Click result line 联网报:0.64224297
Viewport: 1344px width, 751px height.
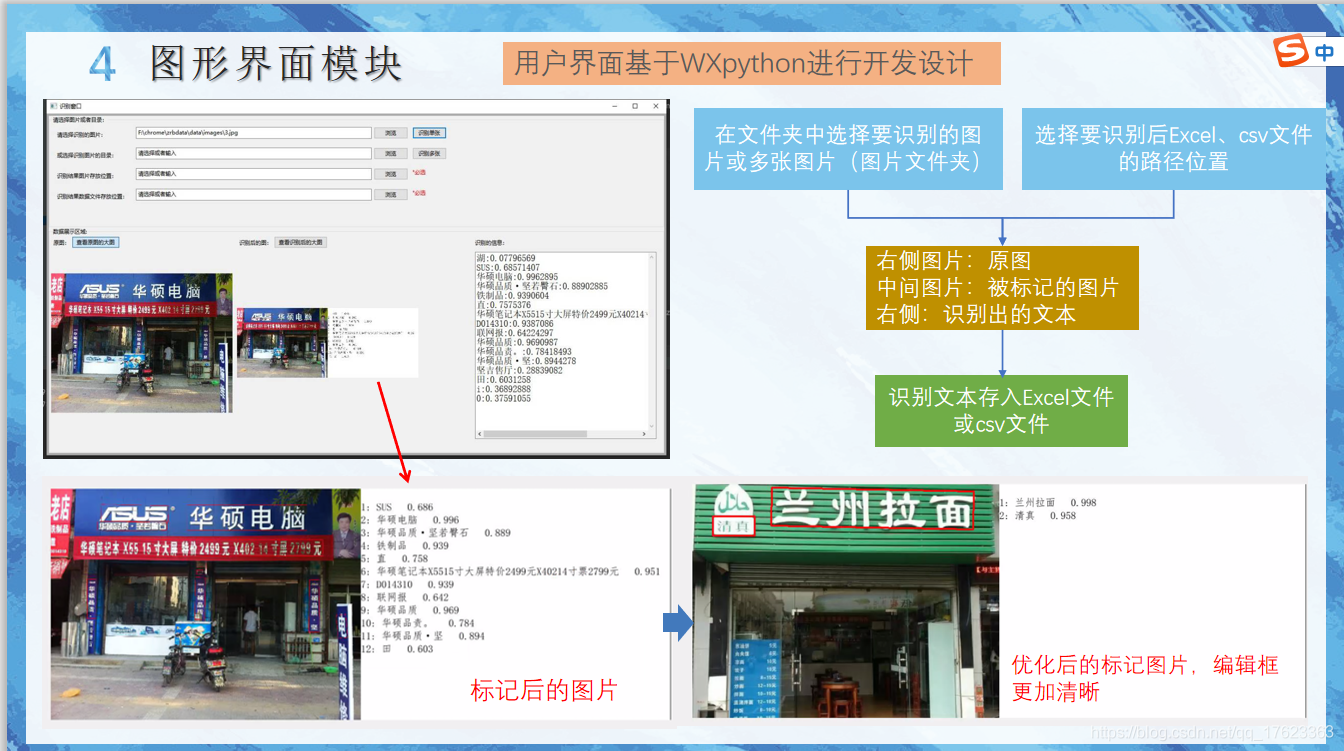[x=515, y=333]
